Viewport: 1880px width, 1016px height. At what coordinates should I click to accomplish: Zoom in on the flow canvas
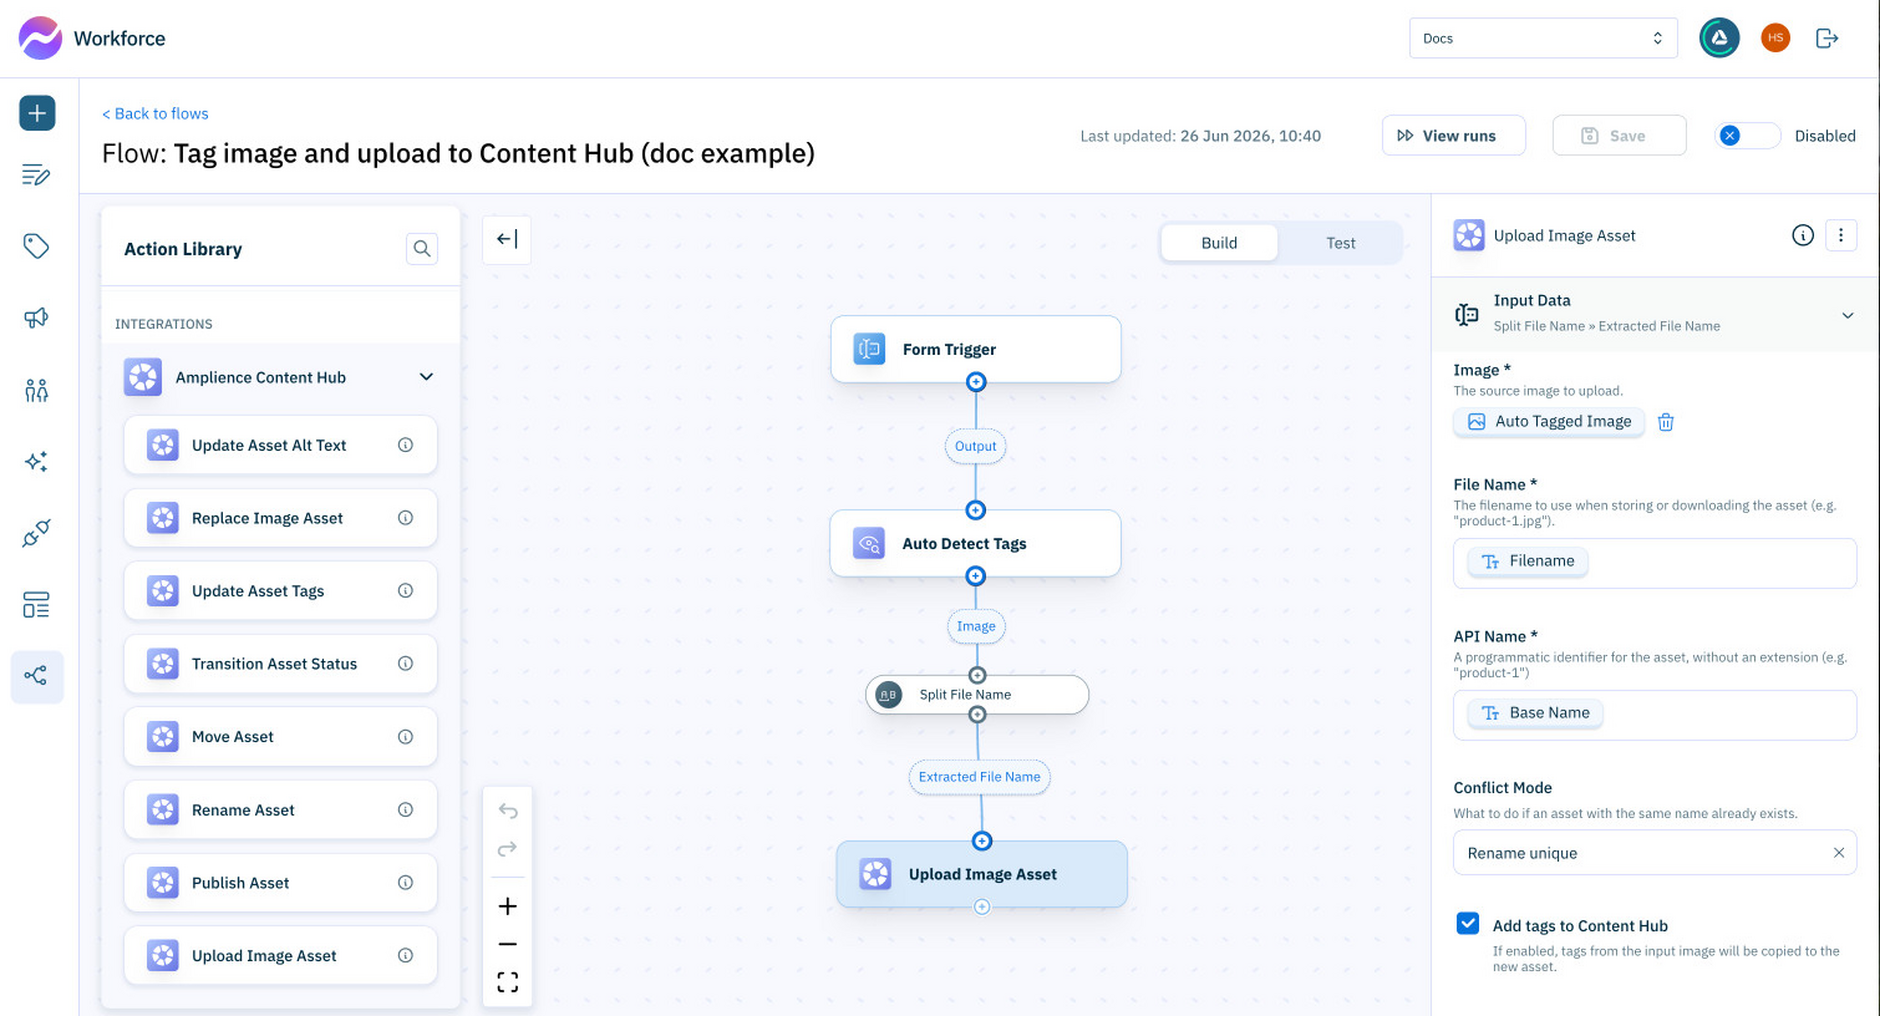[x=508, y=906]
